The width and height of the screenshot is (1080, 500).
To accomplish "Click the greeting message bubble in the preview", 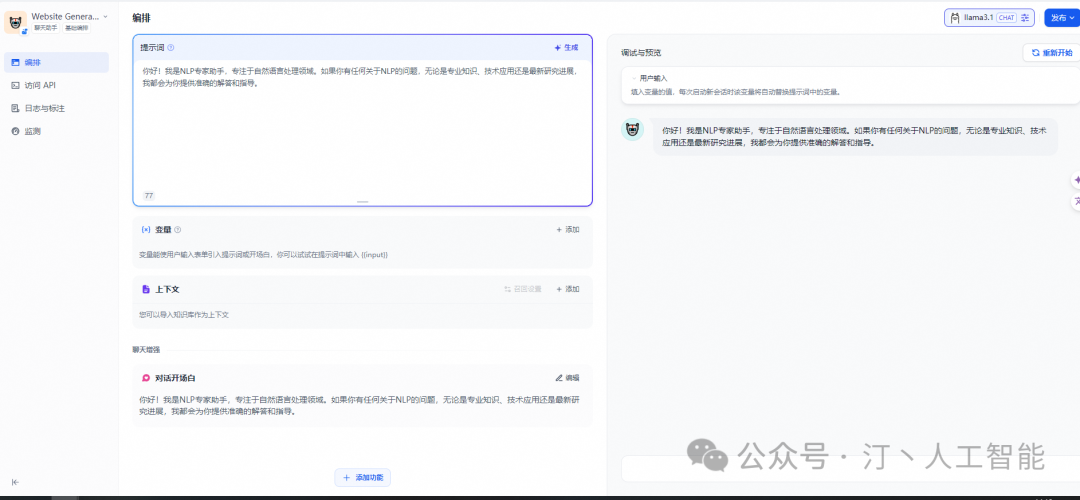I will click(855, 136).
